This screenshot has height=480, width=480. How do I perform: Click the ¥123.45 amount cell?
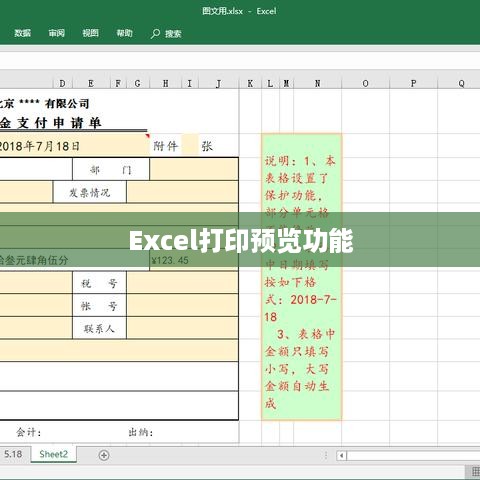[x=194, y=260]
